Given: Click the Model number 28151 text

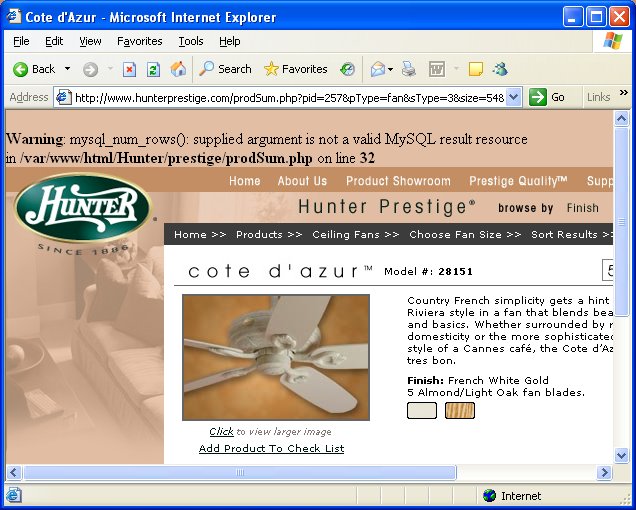Looking at the screenshot, I should [x=428, y=271].
